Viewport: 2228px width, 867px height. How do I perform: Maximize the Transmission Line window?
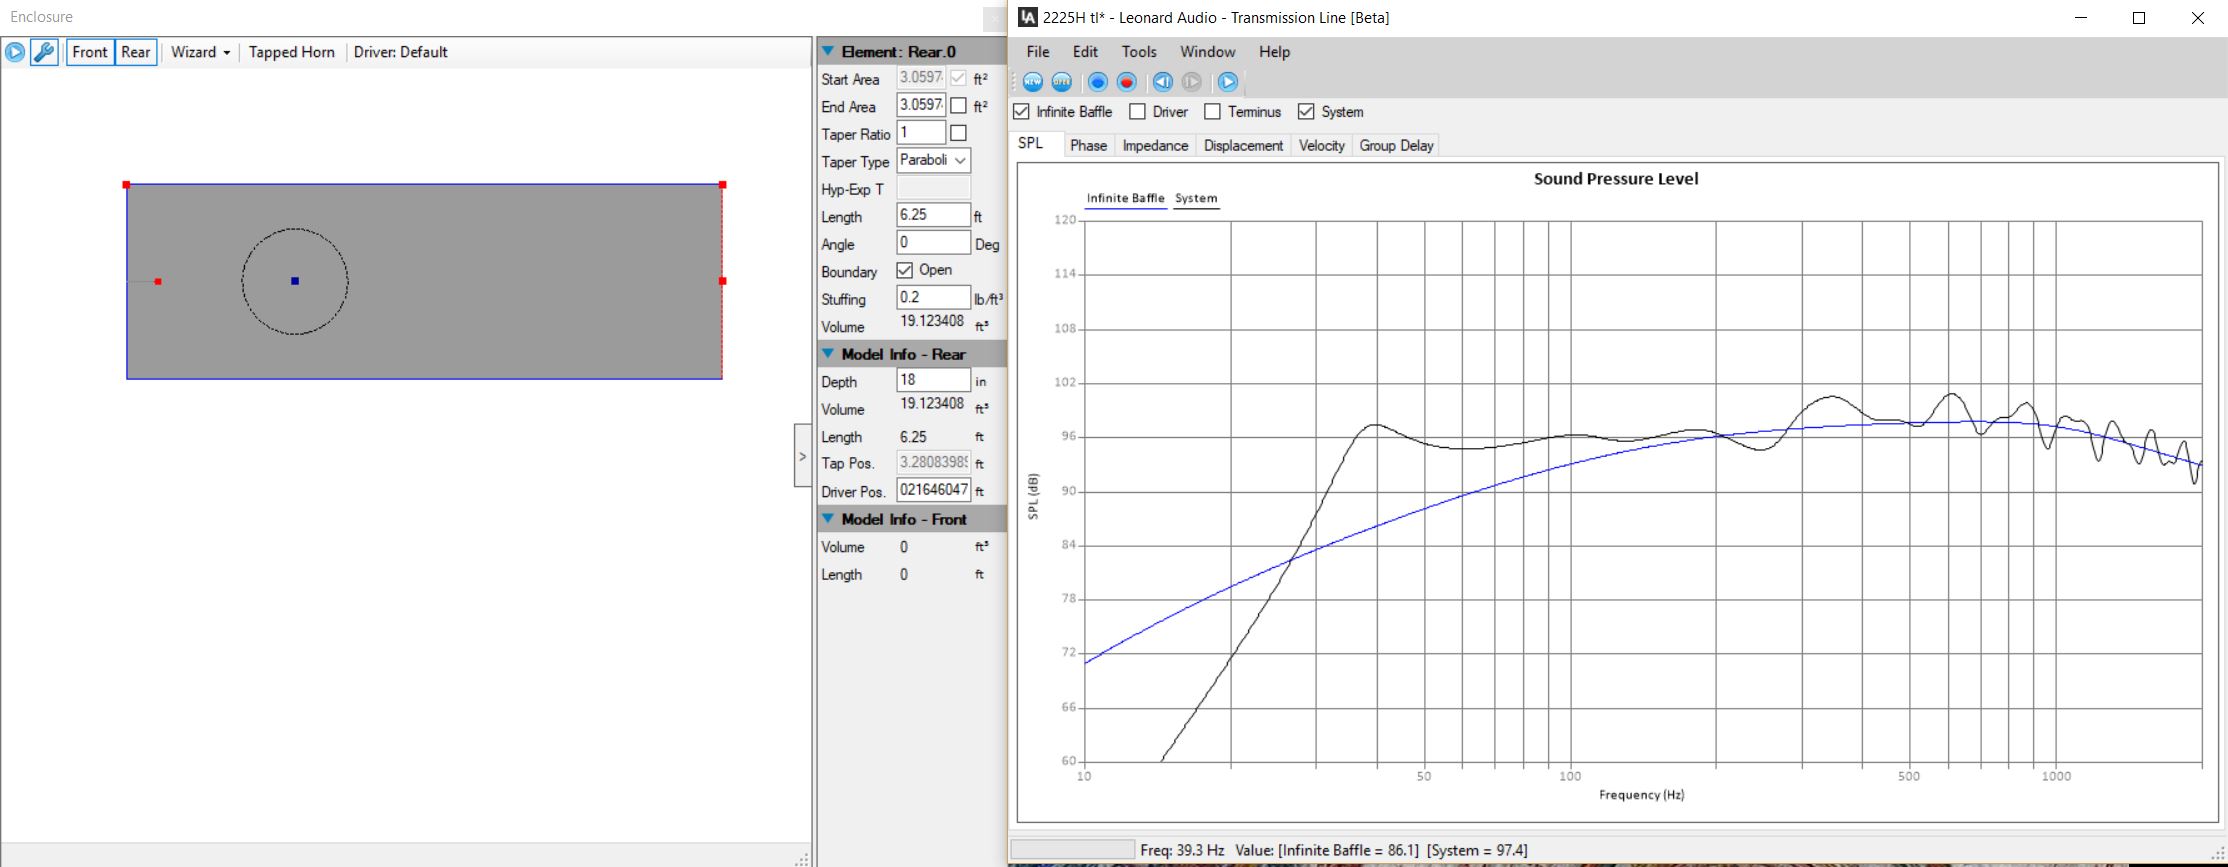(2139, 18)
